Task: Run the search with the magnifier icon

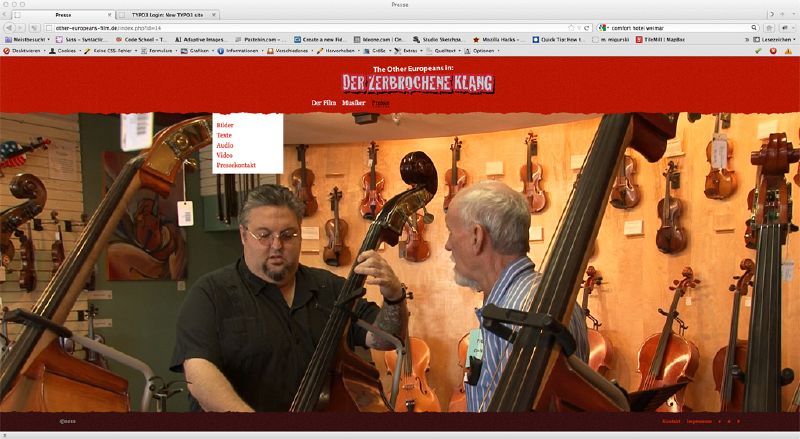Action: pyautogui.click(x=754, y=28)
